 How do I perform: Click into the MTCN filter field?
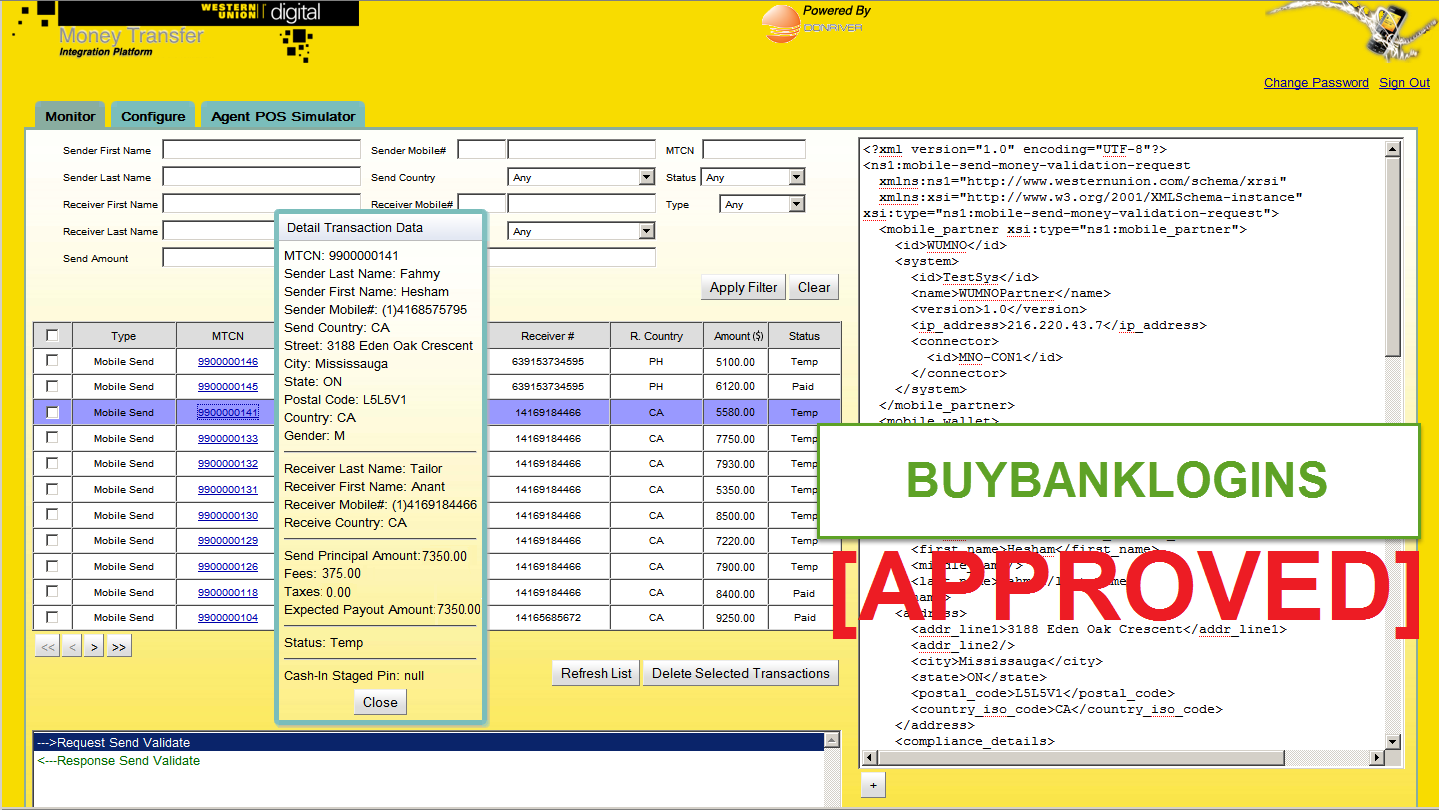pos(753,150)
